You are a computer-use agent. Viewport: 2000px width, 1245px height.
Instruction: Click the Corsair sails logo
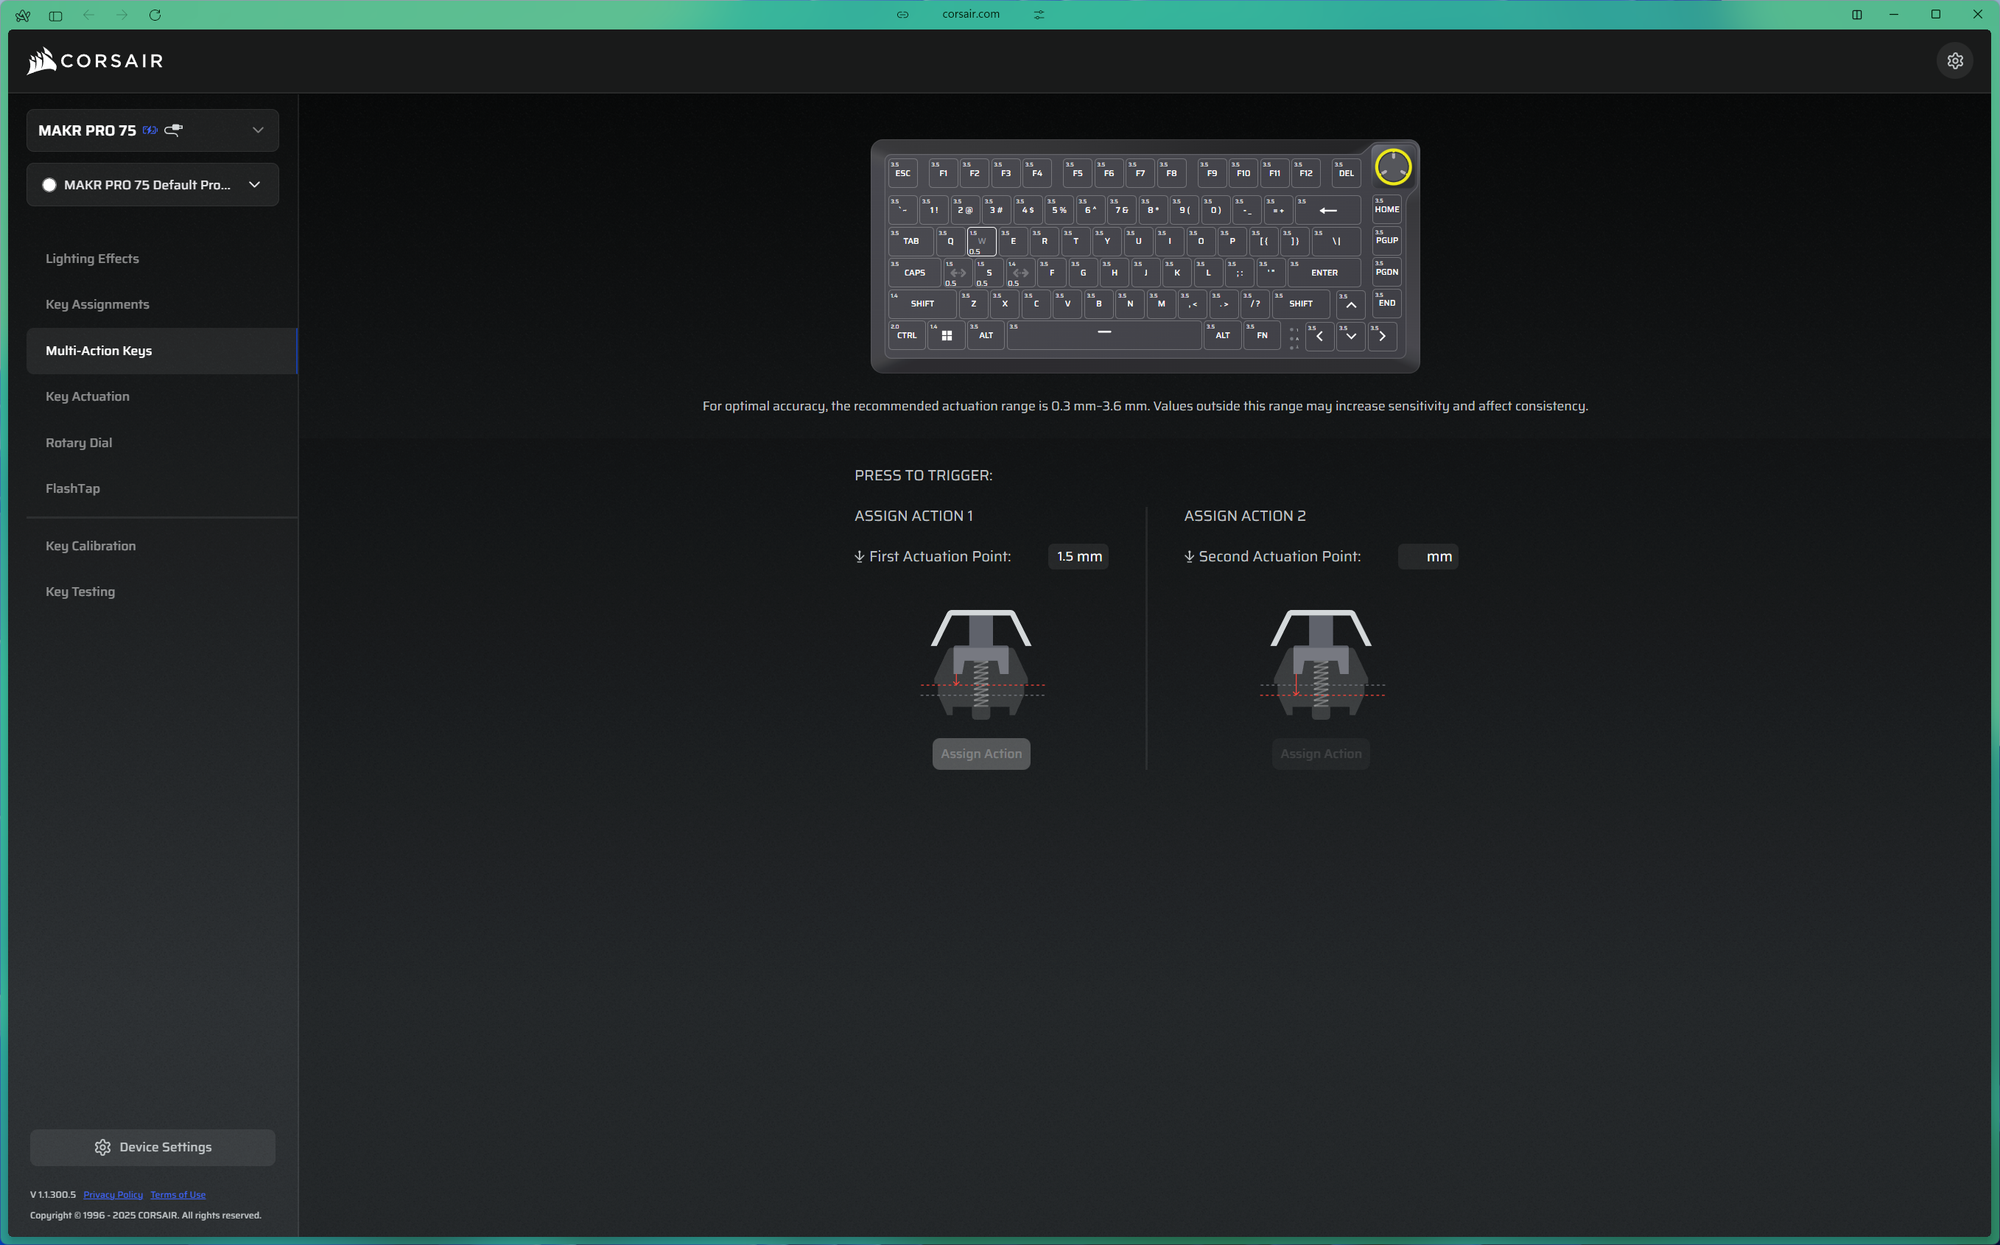point(42,61)
